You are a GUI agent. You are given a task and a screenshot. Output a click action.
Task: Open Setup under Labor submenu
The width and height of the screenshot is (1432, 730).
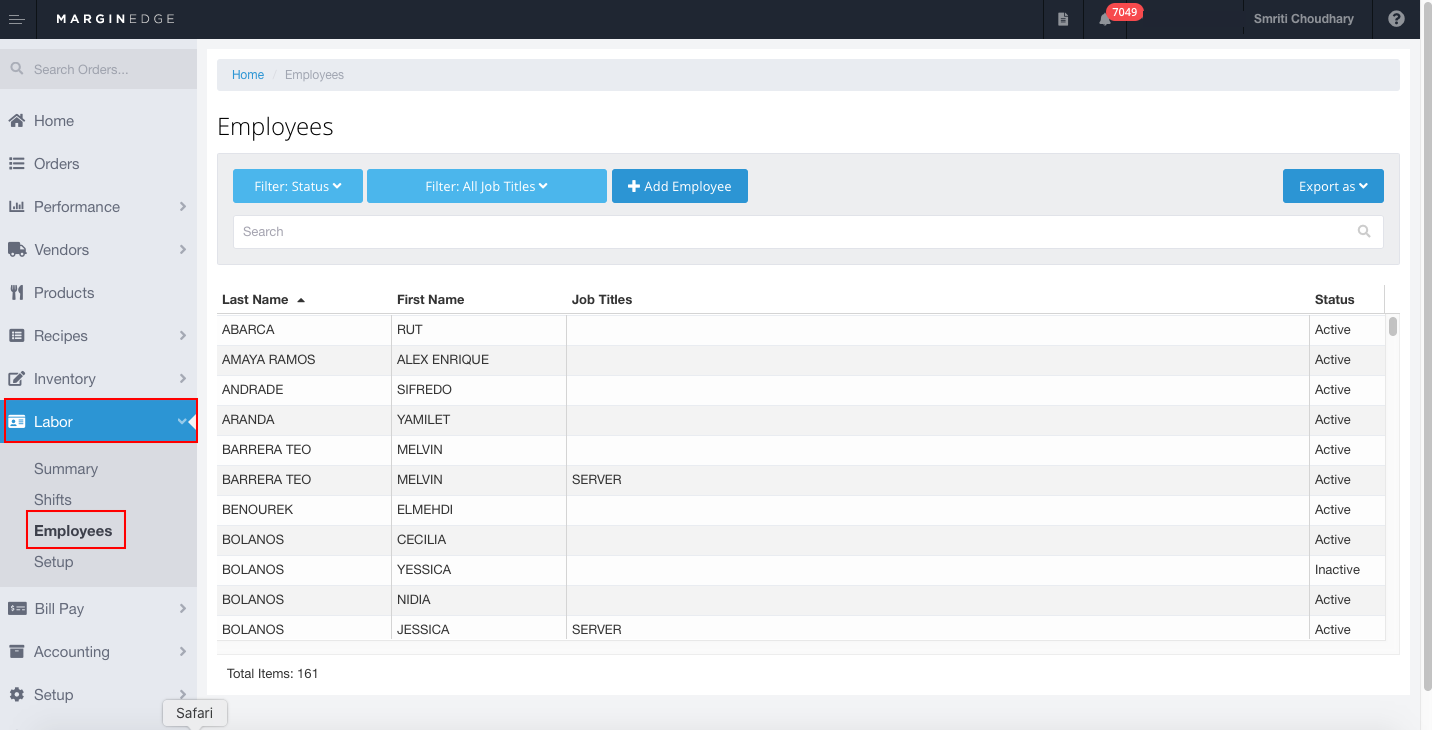(54, 562)
